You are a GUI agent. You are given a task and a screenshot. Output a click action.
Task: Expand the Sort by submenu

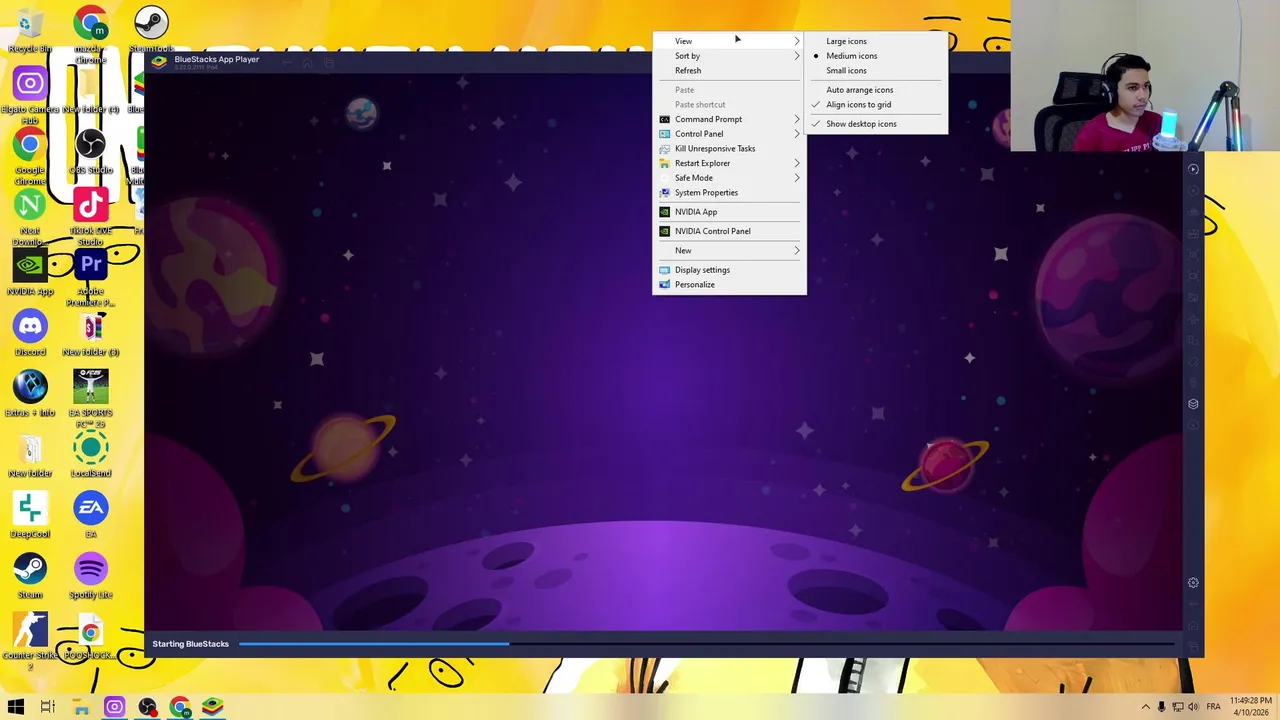(x=729, y=56)
